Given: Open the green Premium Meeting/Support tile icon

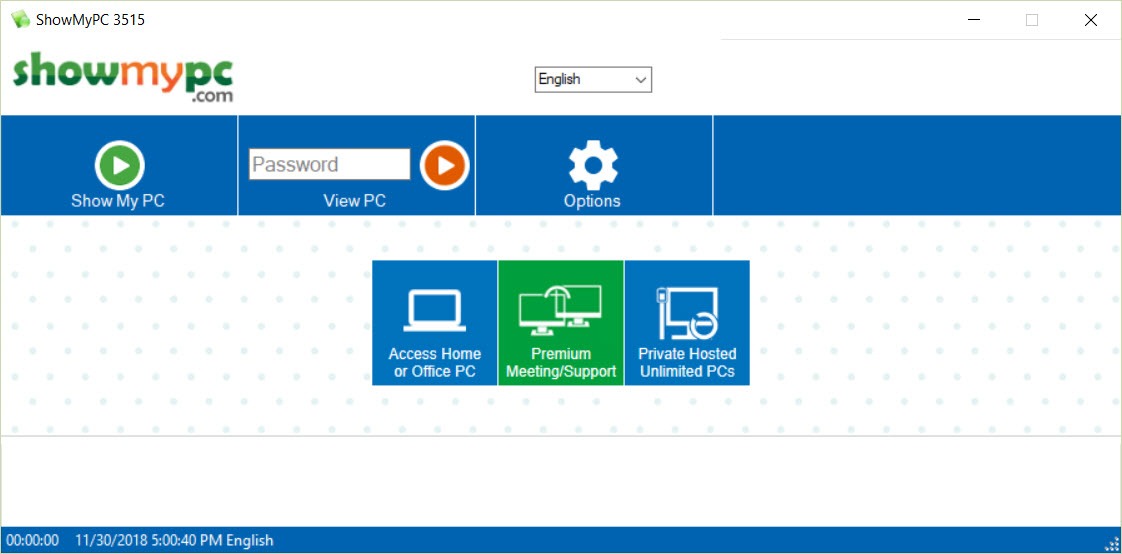Looking at the screenshot, I should click(x=560, y=309).
